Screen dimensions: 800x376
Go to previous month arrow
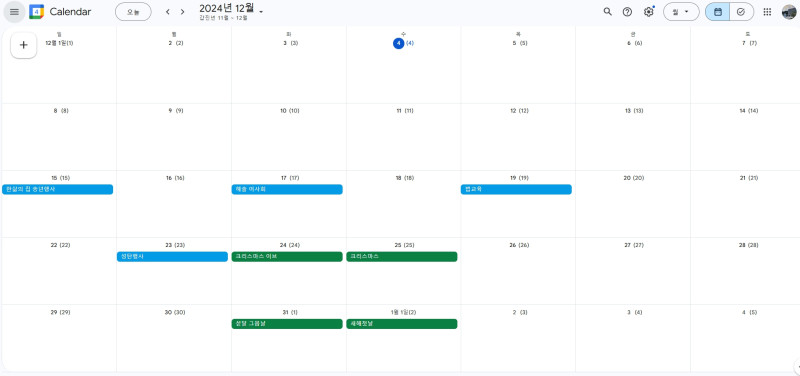[x=167, y=12]
